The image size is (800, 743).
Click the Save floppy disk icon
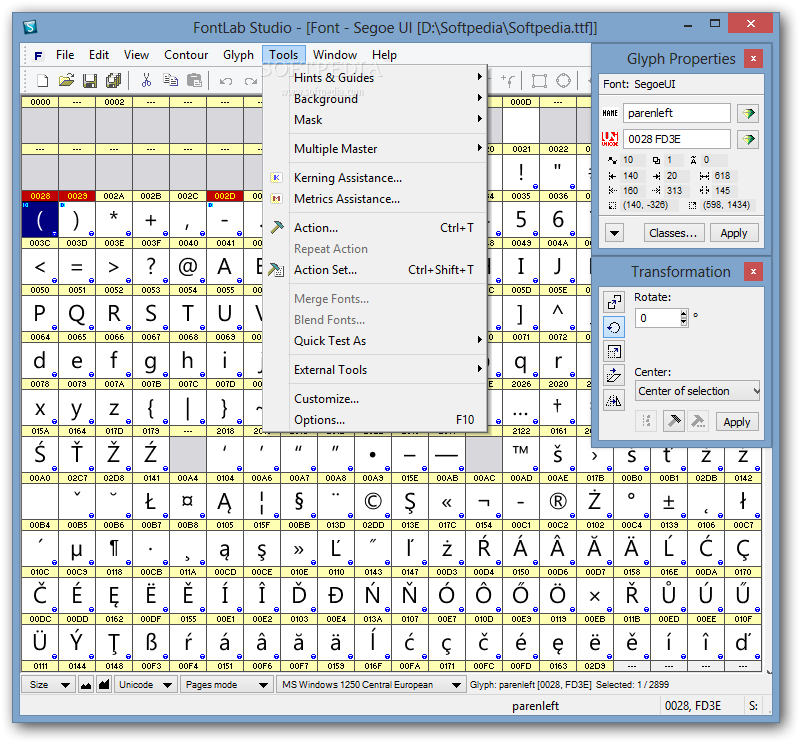[x=90, y=81]
